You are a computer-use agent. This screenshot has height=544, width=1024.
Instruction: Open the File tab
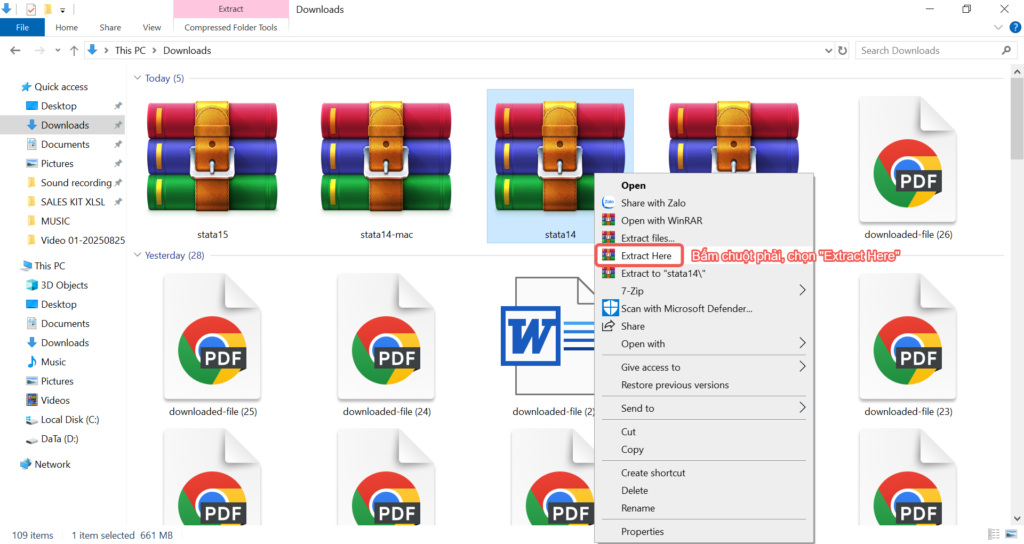(x=22, y=28)
